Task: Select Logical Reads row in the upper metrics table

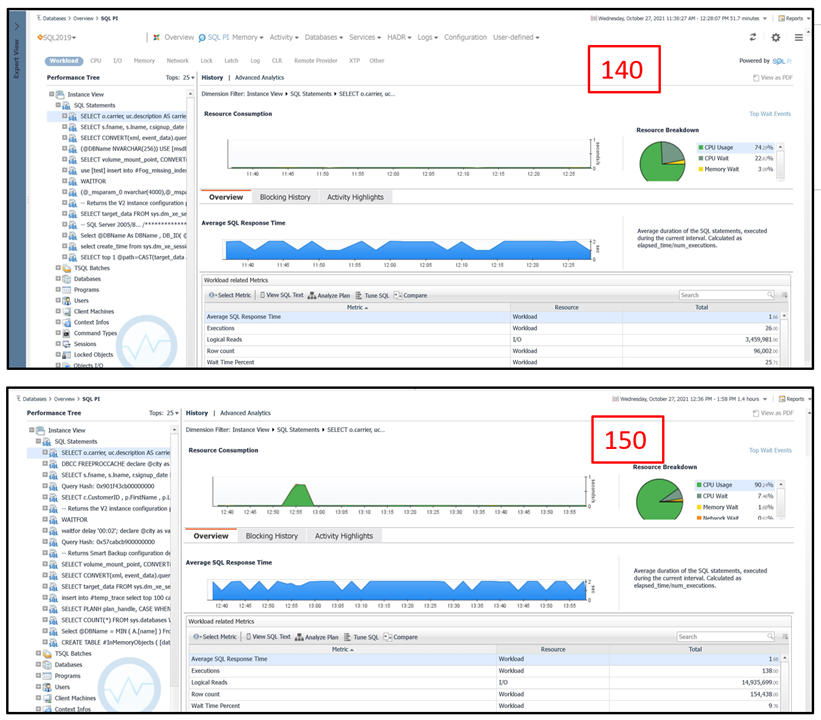Action: pyautogui.click(x=493, y=339)
